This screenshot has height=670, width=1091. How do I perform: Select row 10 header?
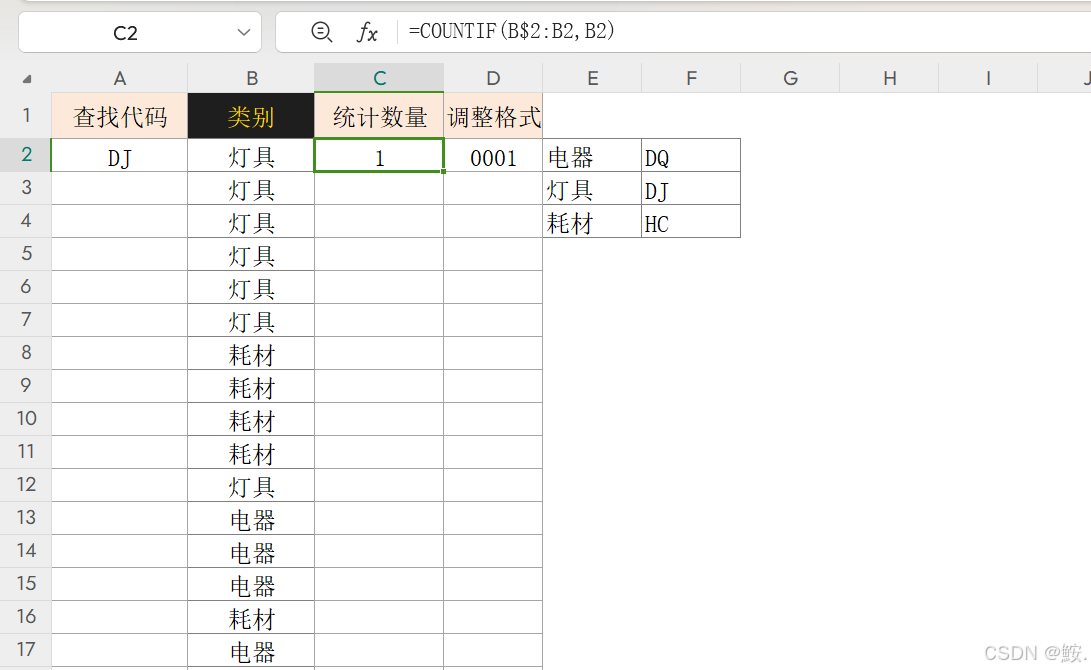coord(26,419)
